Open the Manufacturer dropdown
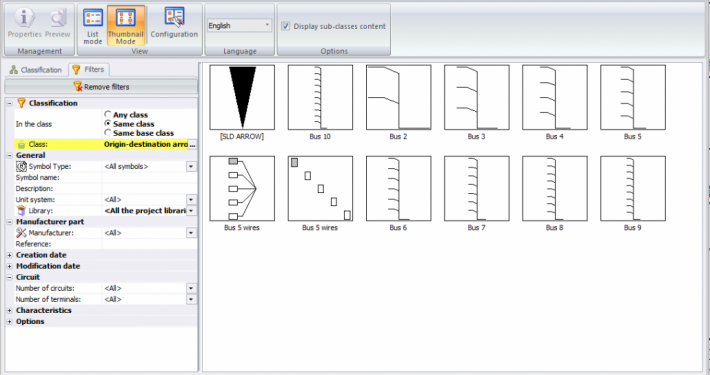The image size is (710, 375). coord(191,233)
